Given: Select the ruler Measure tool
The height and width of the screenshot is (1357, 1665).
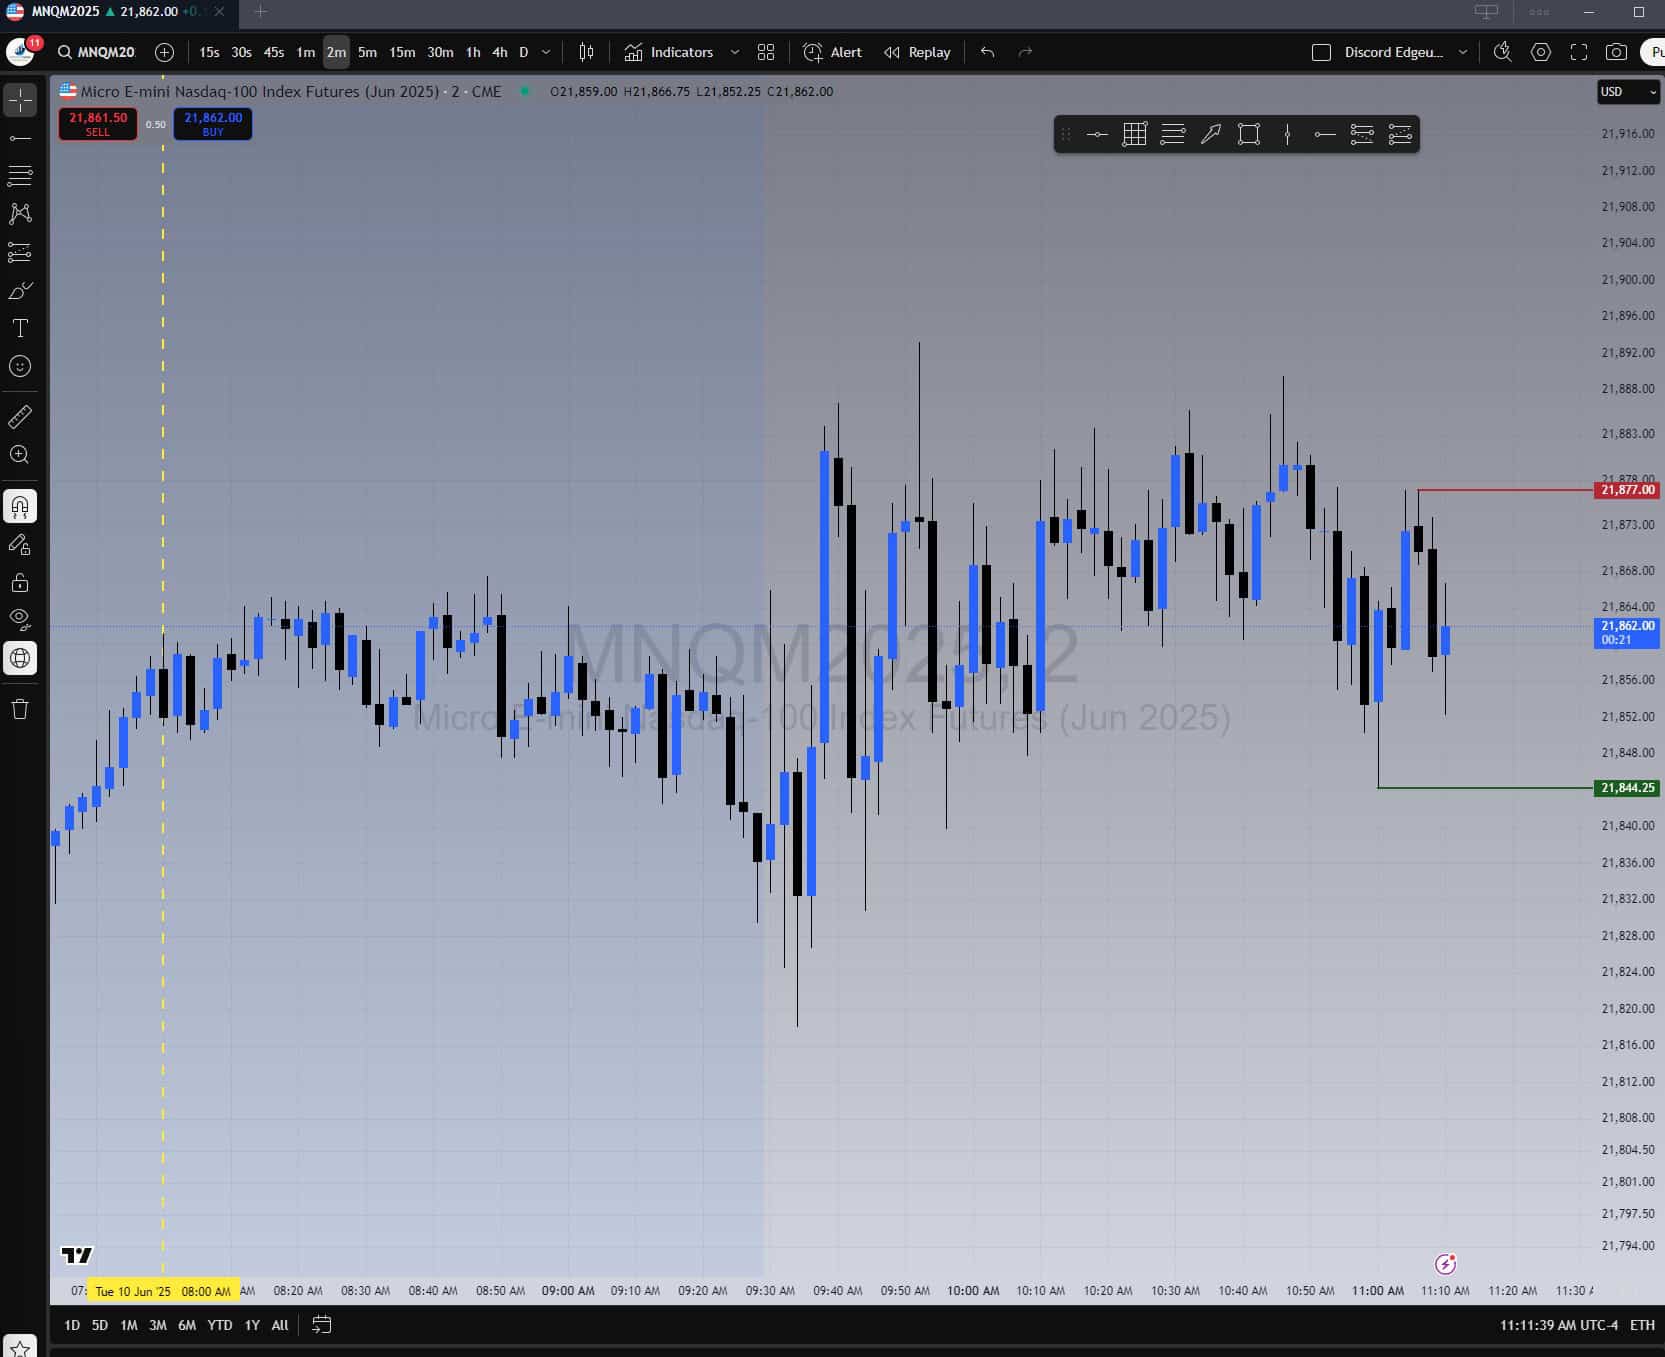Looking at the screenshot, I should (x=20, y=416).
